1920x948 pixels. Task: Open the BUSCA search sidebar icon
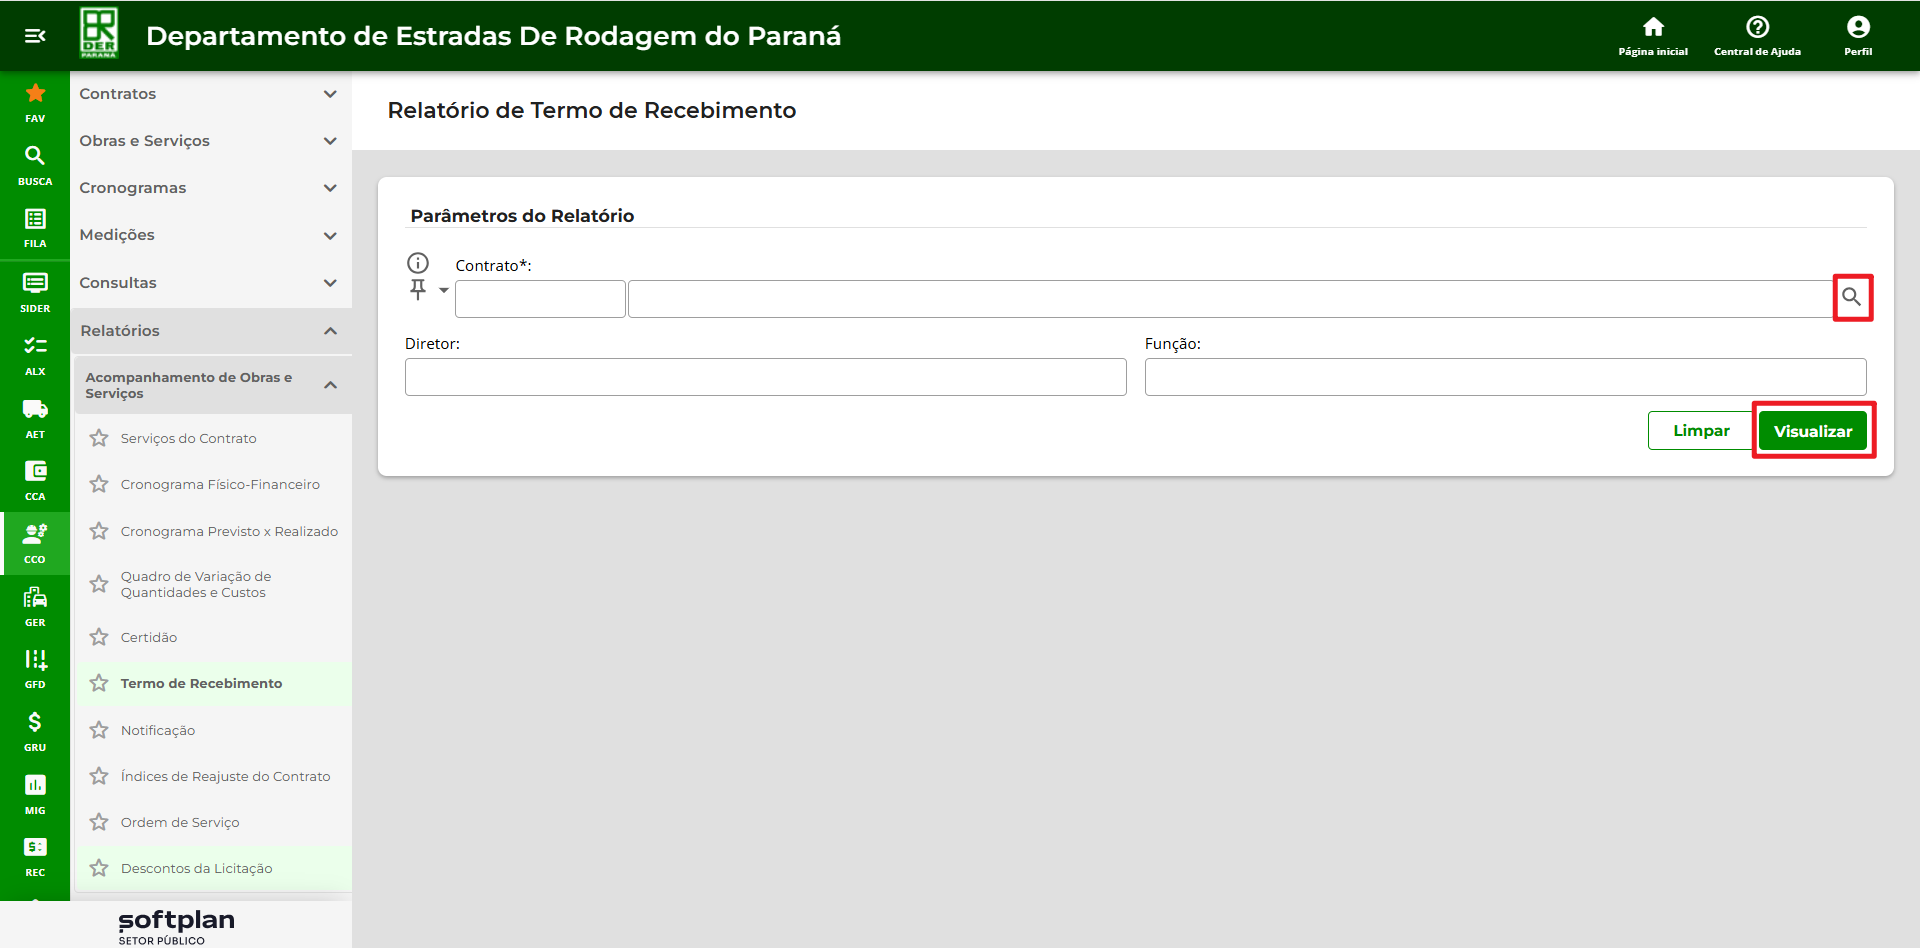pos(35,164)
